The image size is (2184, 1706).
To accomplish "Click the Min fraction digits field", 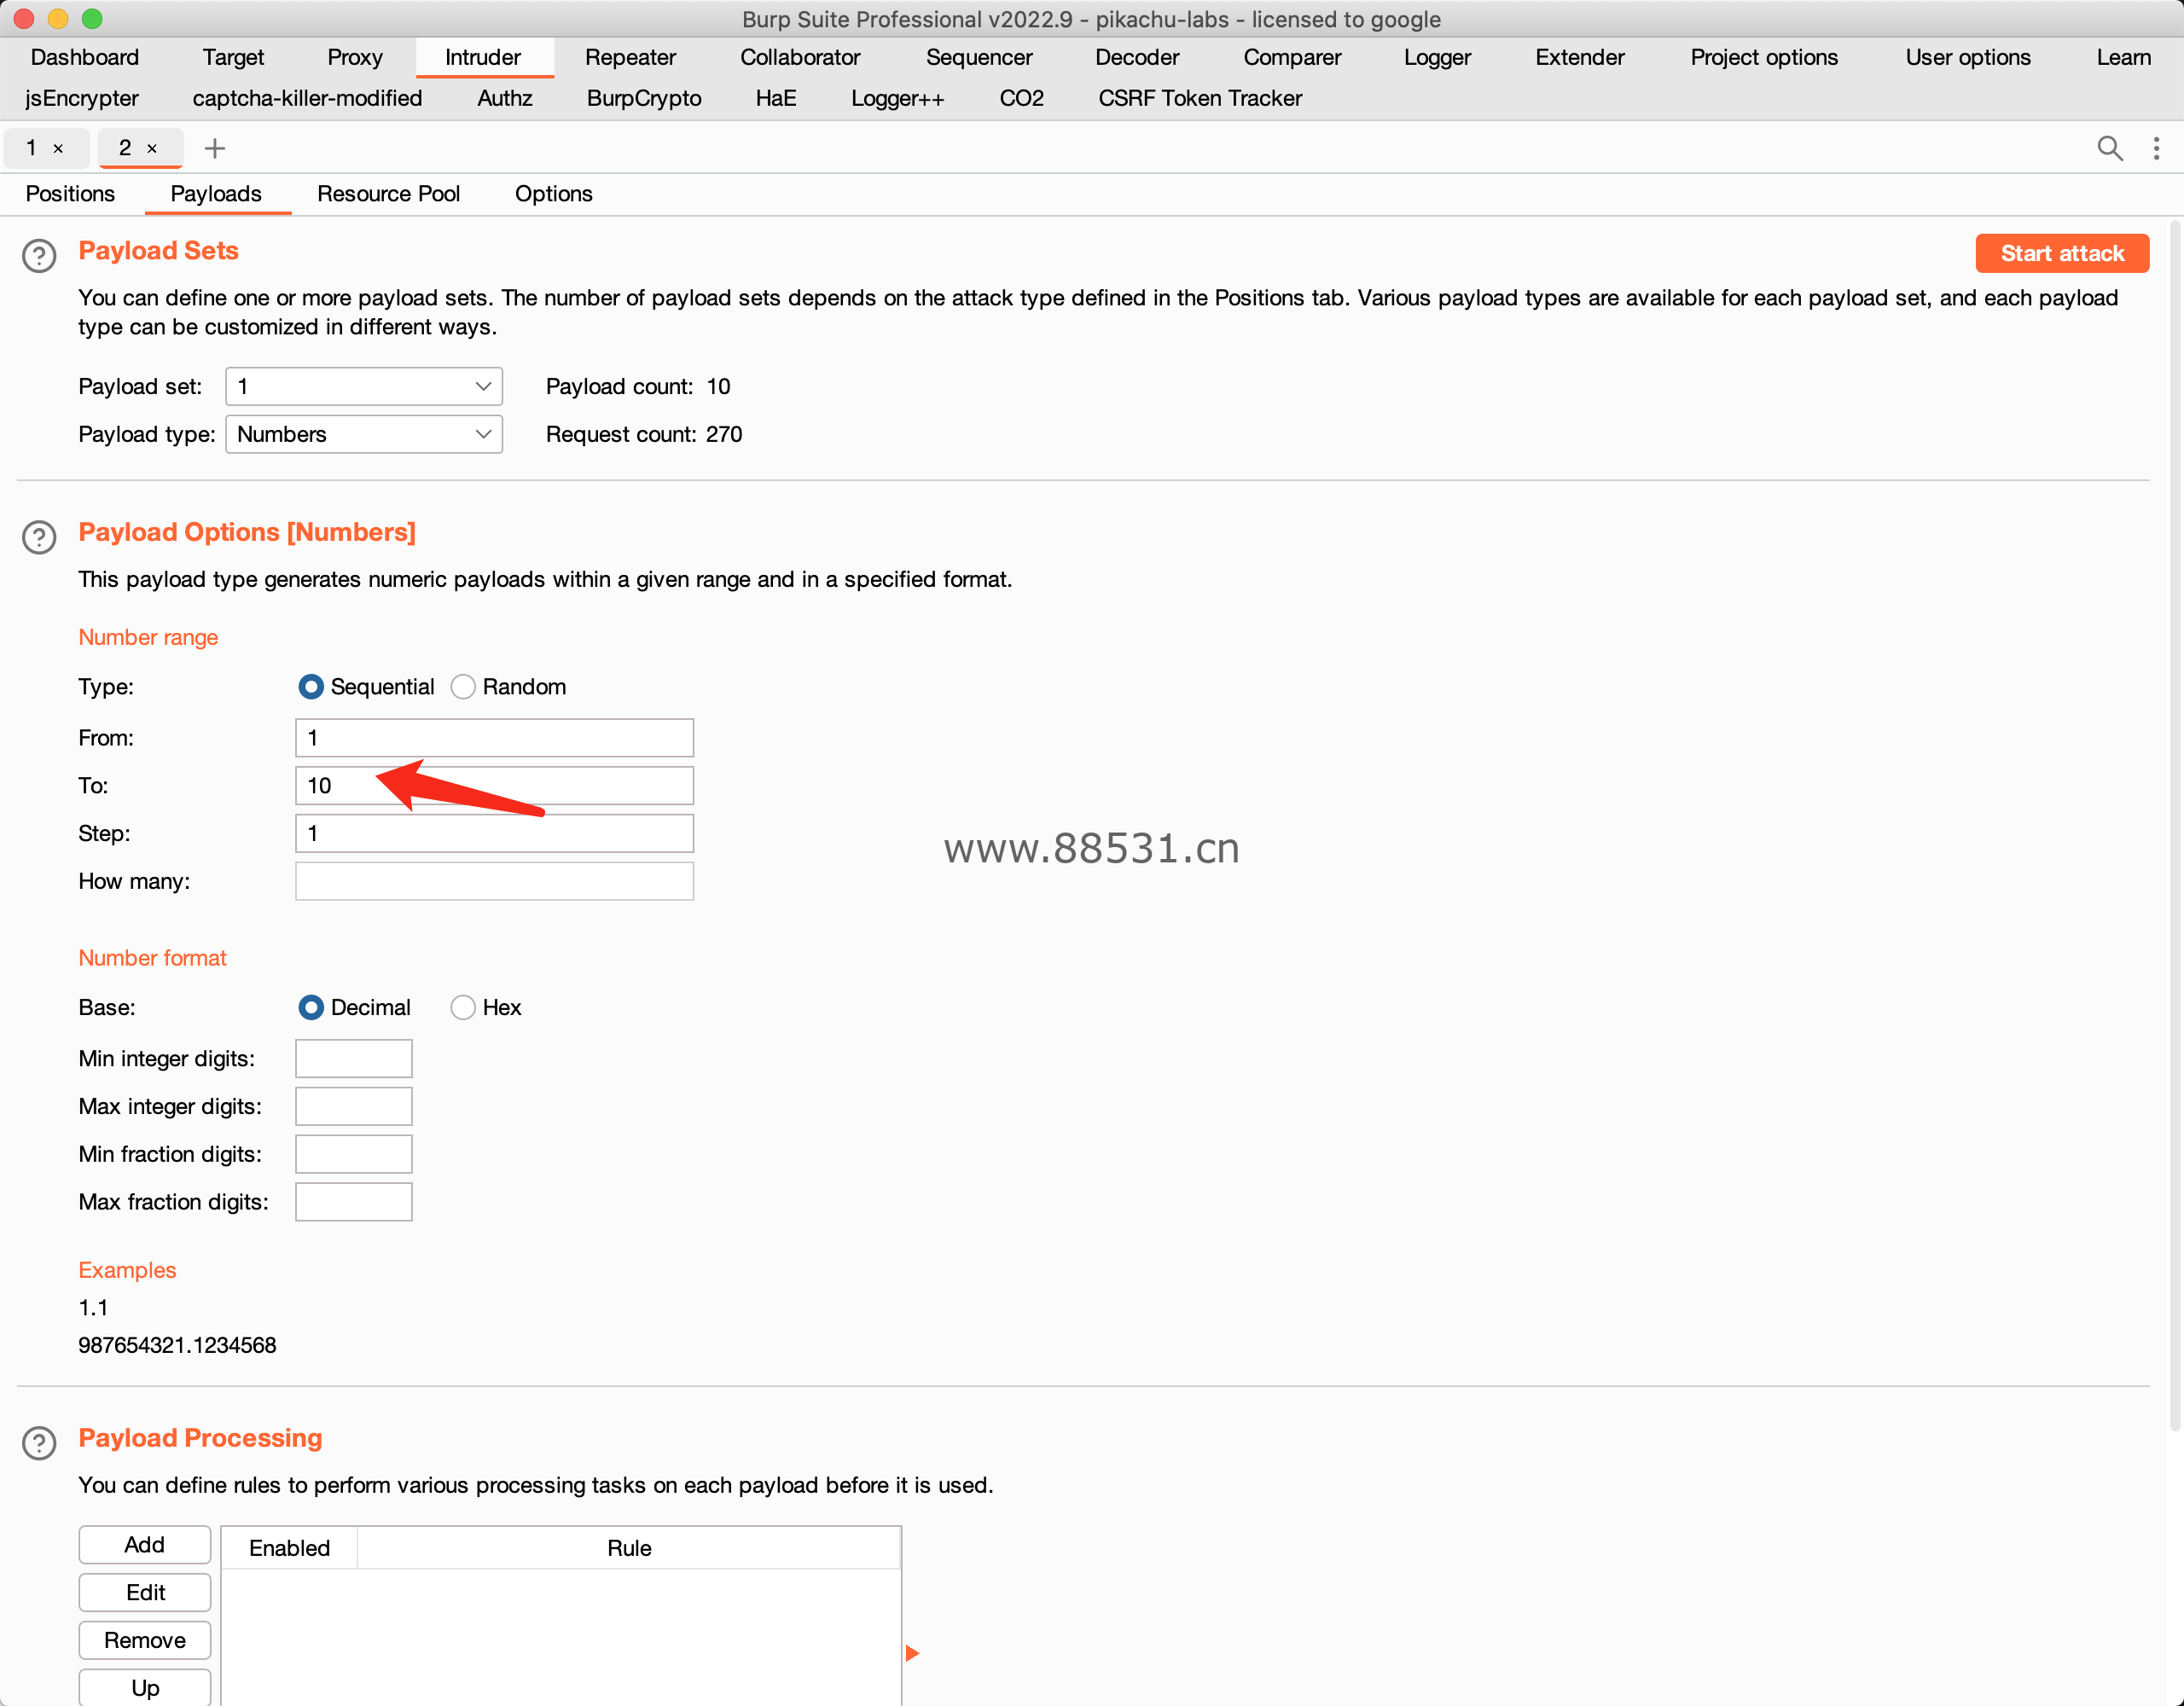I will [x=353, y=1154].
